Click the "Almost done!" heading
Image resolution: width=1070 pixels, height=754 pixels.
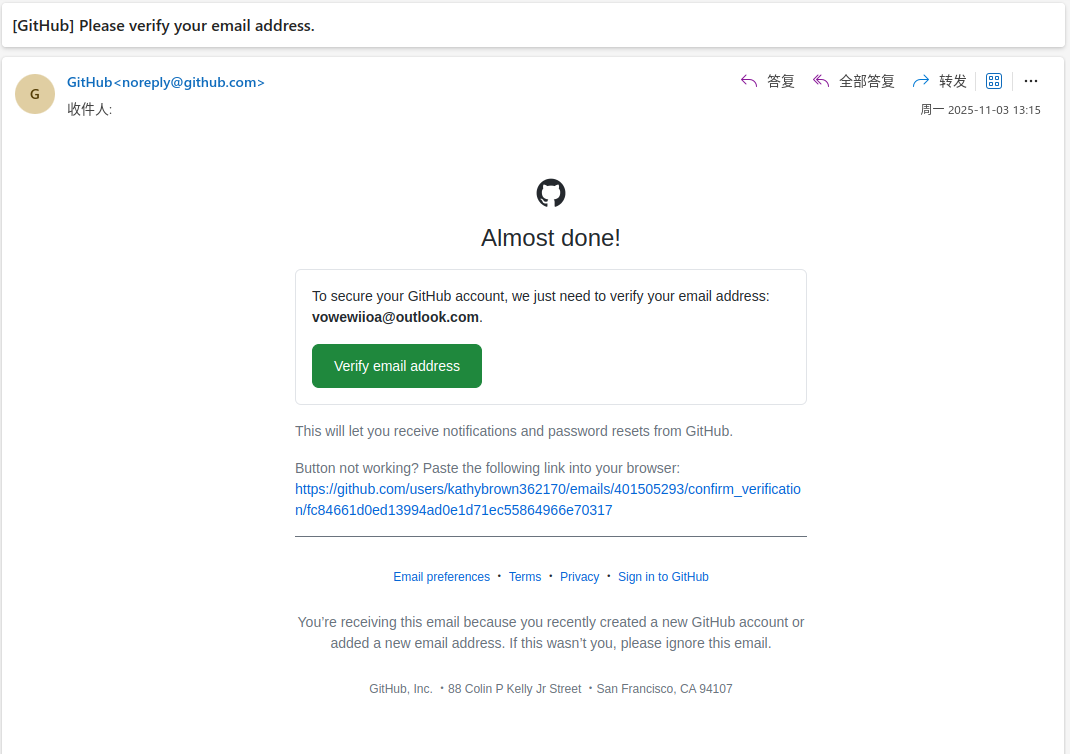pos(551,238)
